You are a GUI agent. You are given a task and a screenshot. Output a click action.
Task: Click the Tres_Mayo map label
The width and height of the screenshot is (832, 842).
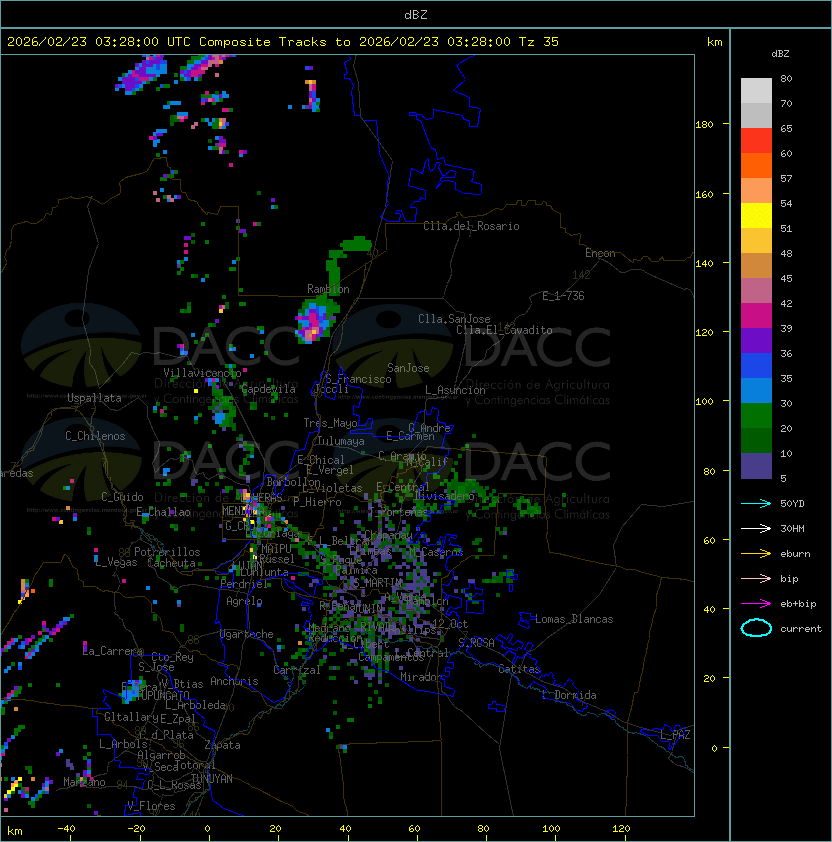(330, 423)
